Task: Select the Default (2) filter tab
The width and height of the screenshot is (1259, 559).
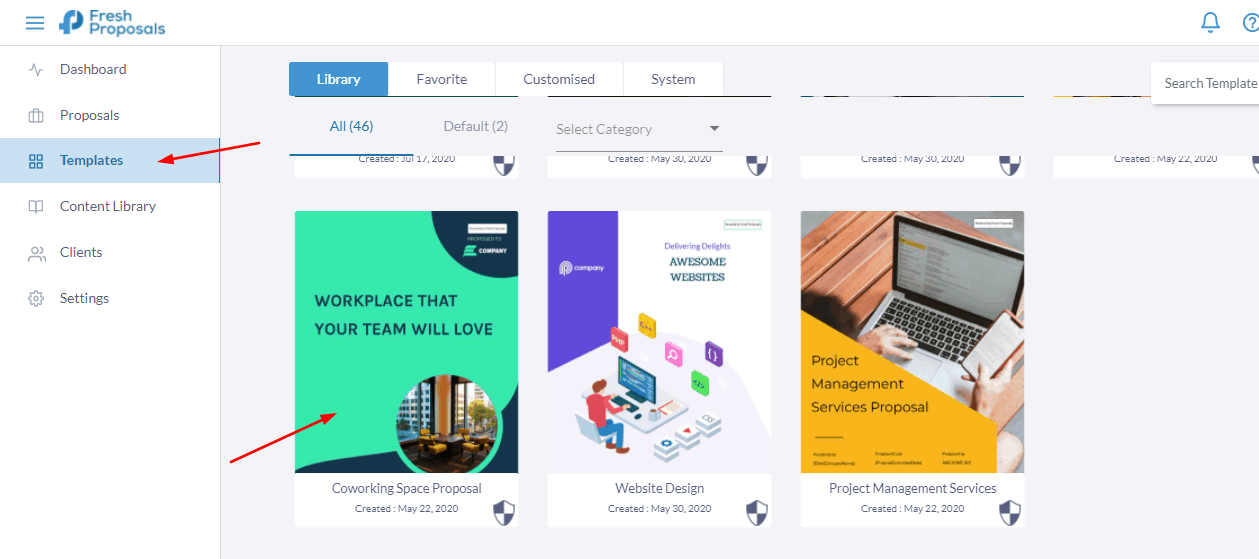Action: tap(476, 126)
